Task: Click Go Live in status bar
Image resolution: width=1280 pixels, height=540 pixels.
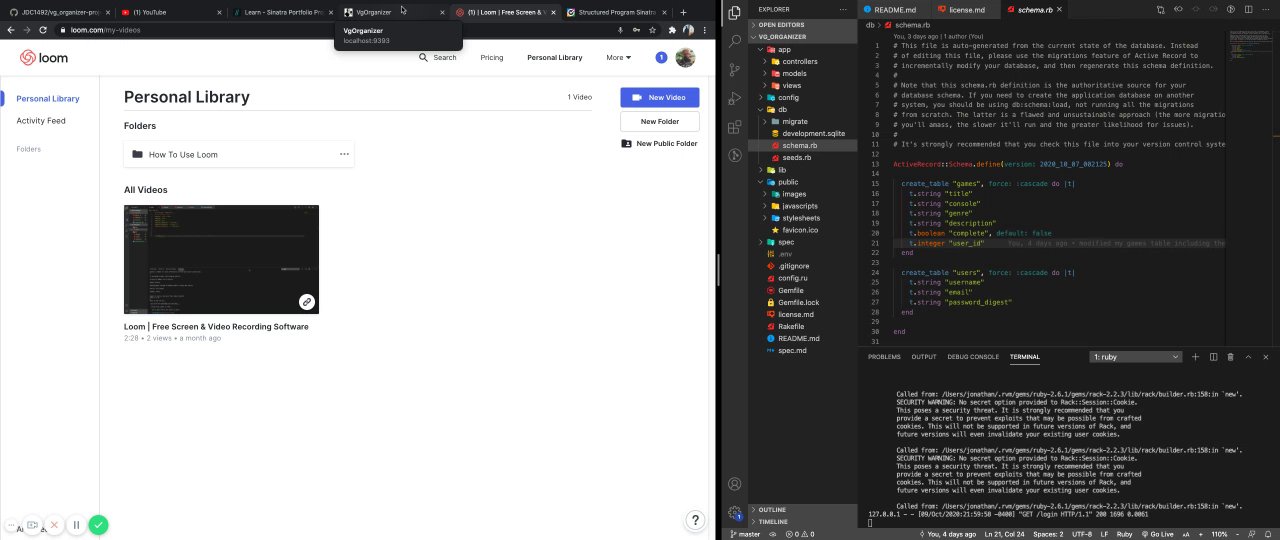Action: click(1156, 534)
